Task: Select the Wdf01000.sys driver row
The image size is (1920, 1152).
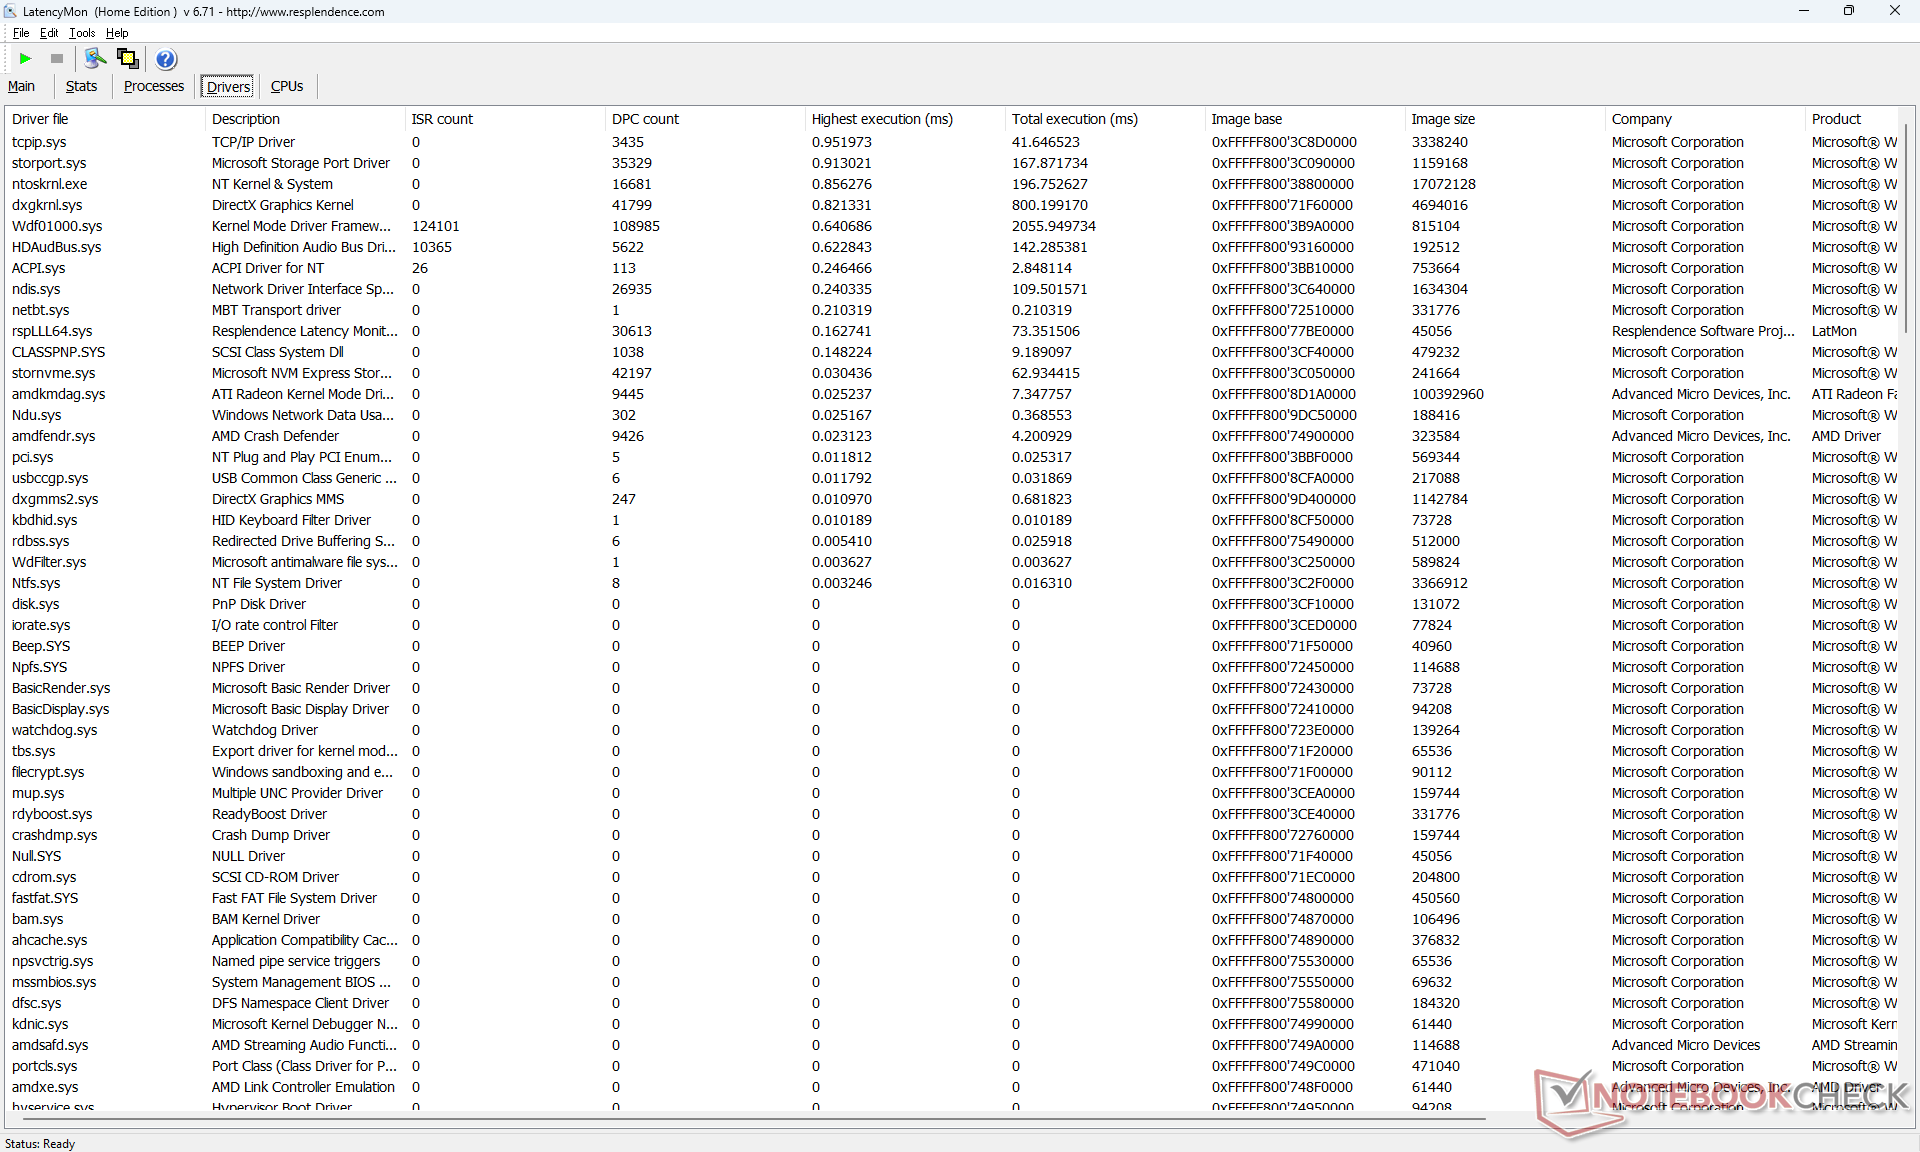Action: point(57,226)
